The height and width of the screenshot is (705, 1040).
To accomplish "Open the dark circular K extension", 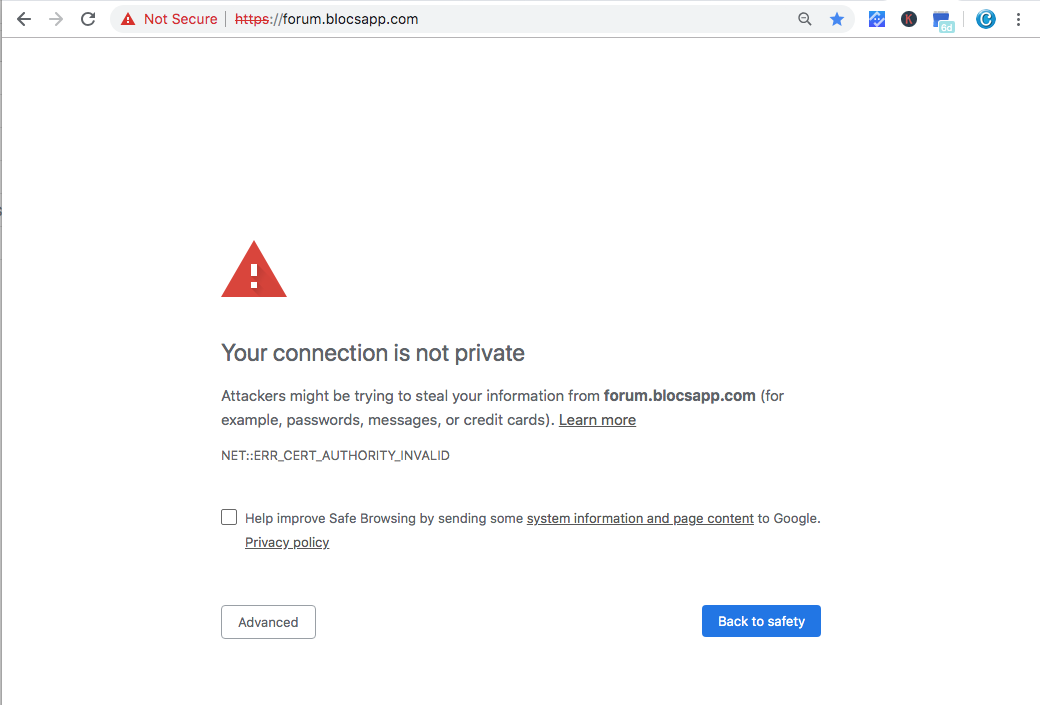I will [x=909, y=19].
